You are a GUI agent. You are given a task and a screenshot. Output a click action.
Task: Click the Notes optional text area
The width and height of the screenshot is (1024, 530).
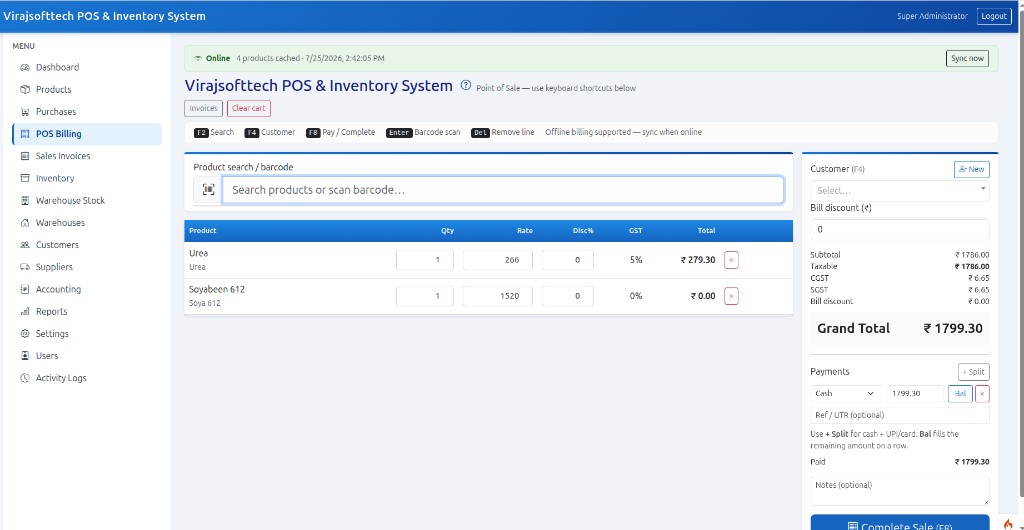(899, 491)
